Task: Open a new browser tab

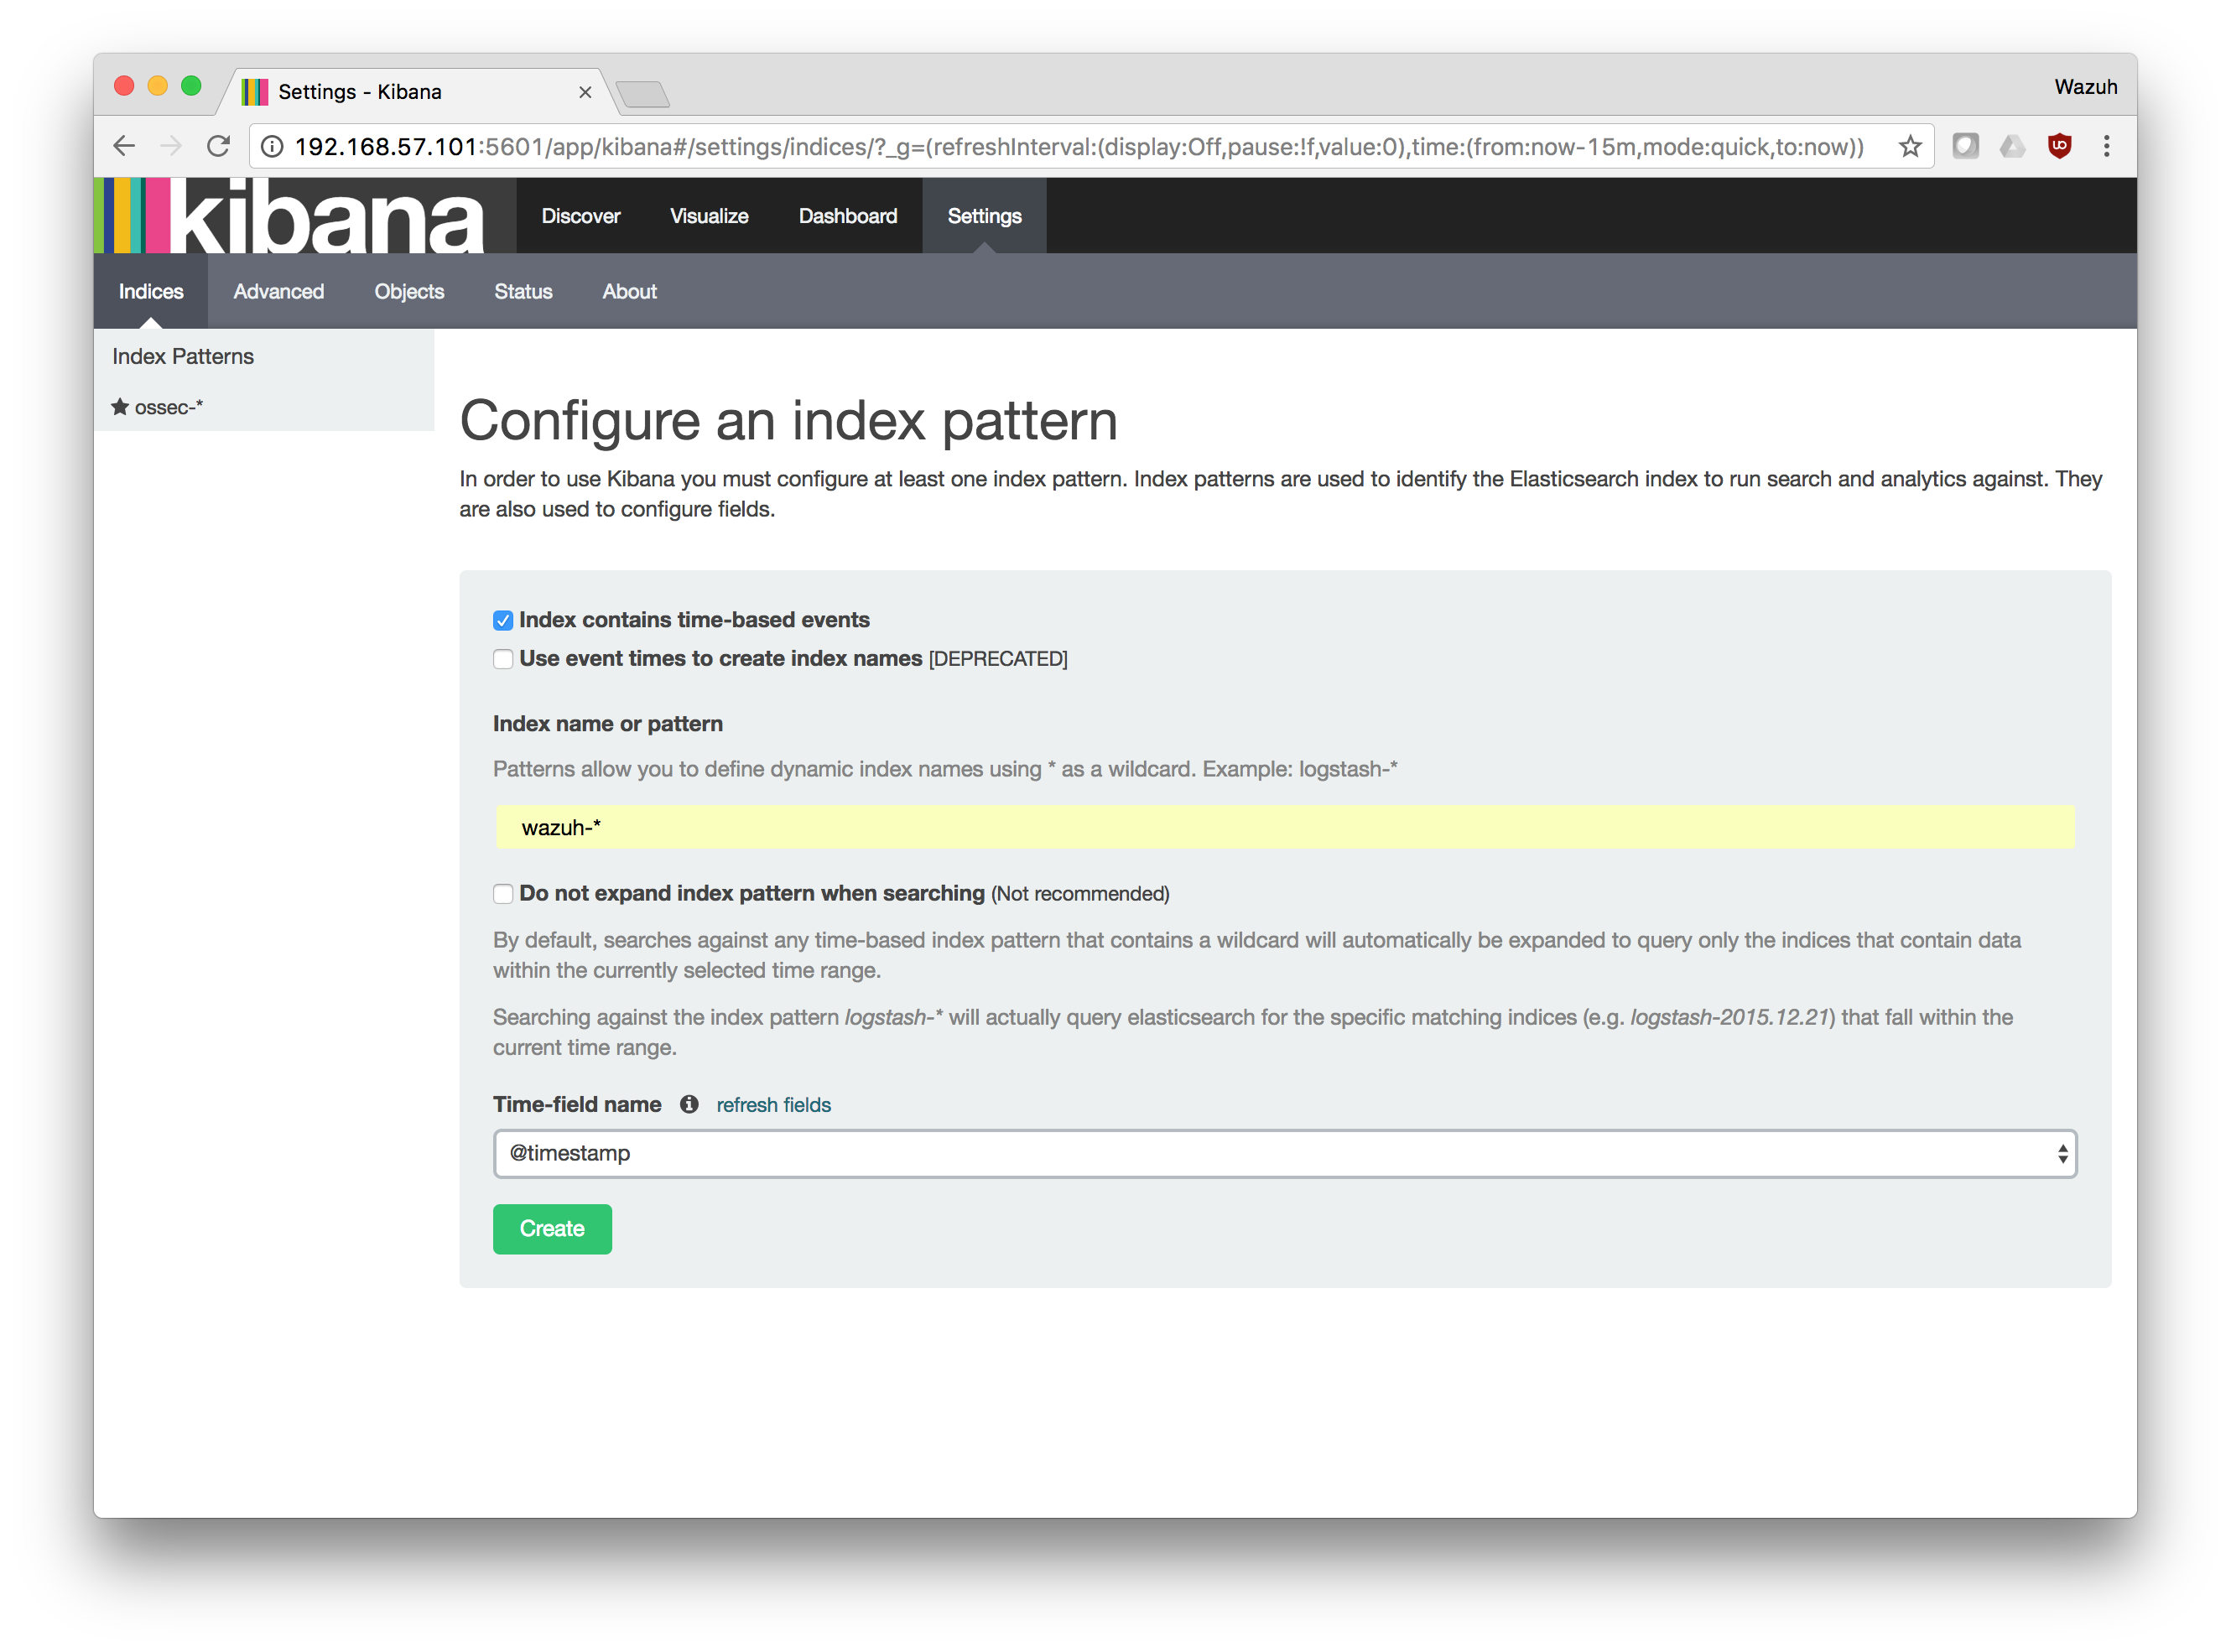Action: click(x=642, y=95)
